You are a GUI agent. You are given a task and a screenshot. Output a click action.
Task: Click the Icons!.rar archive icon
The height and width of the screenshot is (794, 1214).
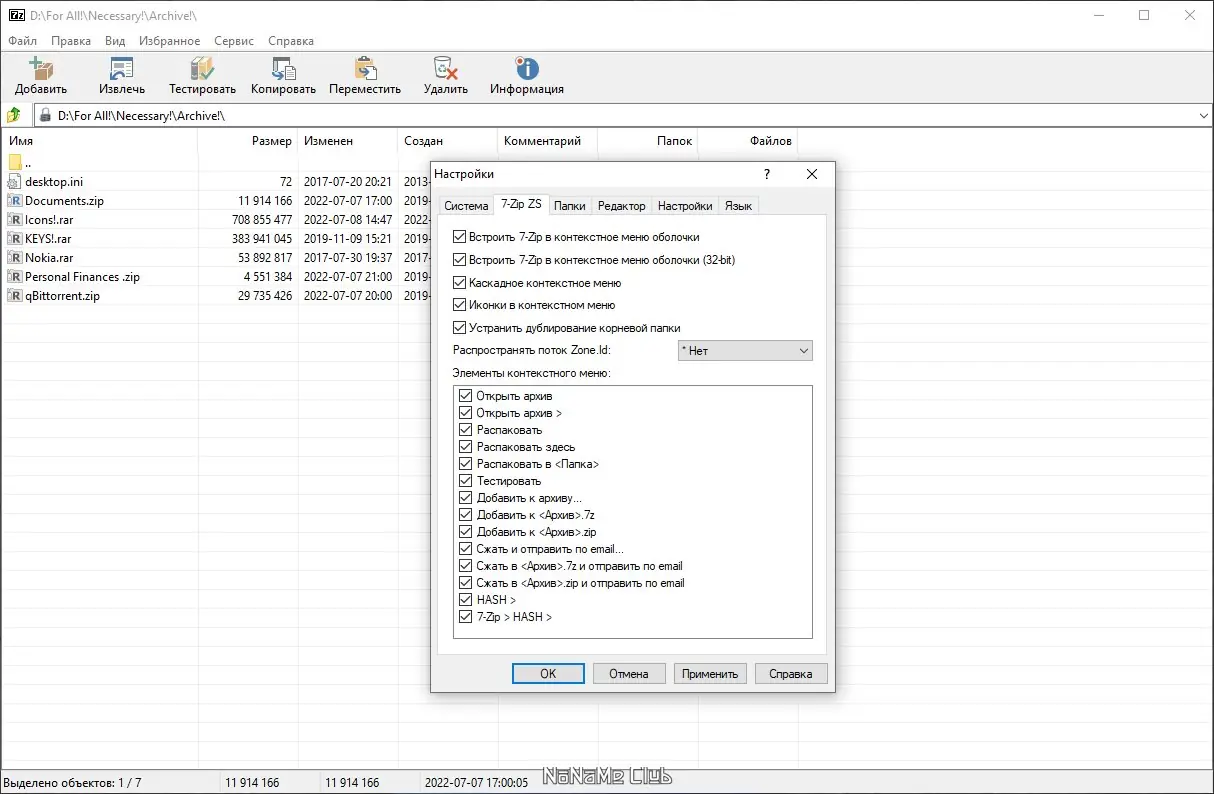click(15, 220)
